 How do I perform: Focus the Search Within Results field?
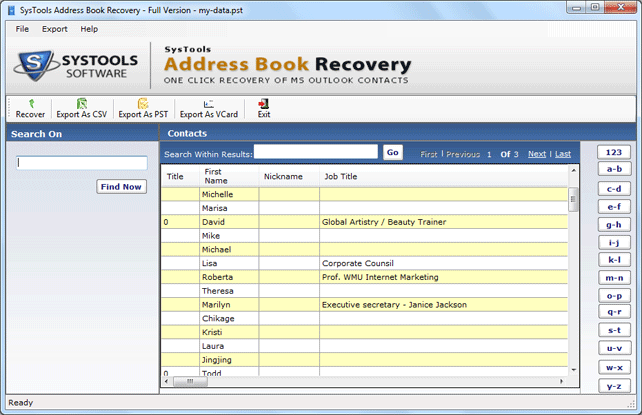(316, 151)
